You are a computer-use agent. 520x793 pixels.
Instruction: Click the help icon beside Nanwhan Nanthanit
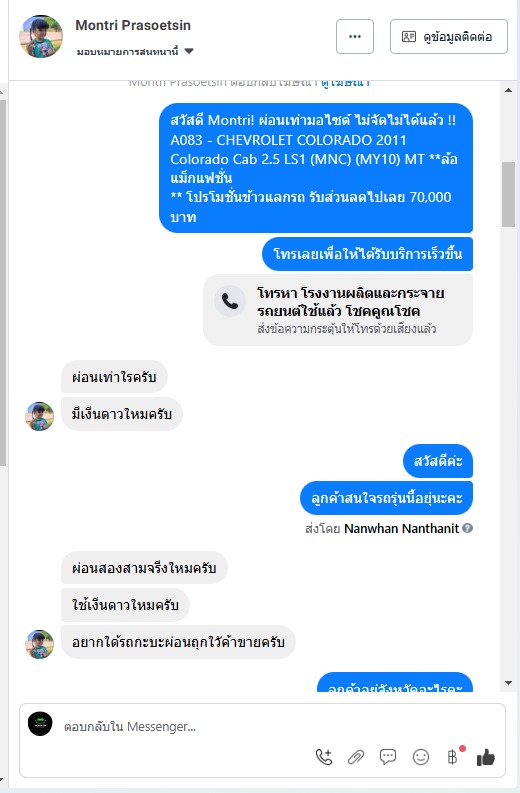click(468, 528)
